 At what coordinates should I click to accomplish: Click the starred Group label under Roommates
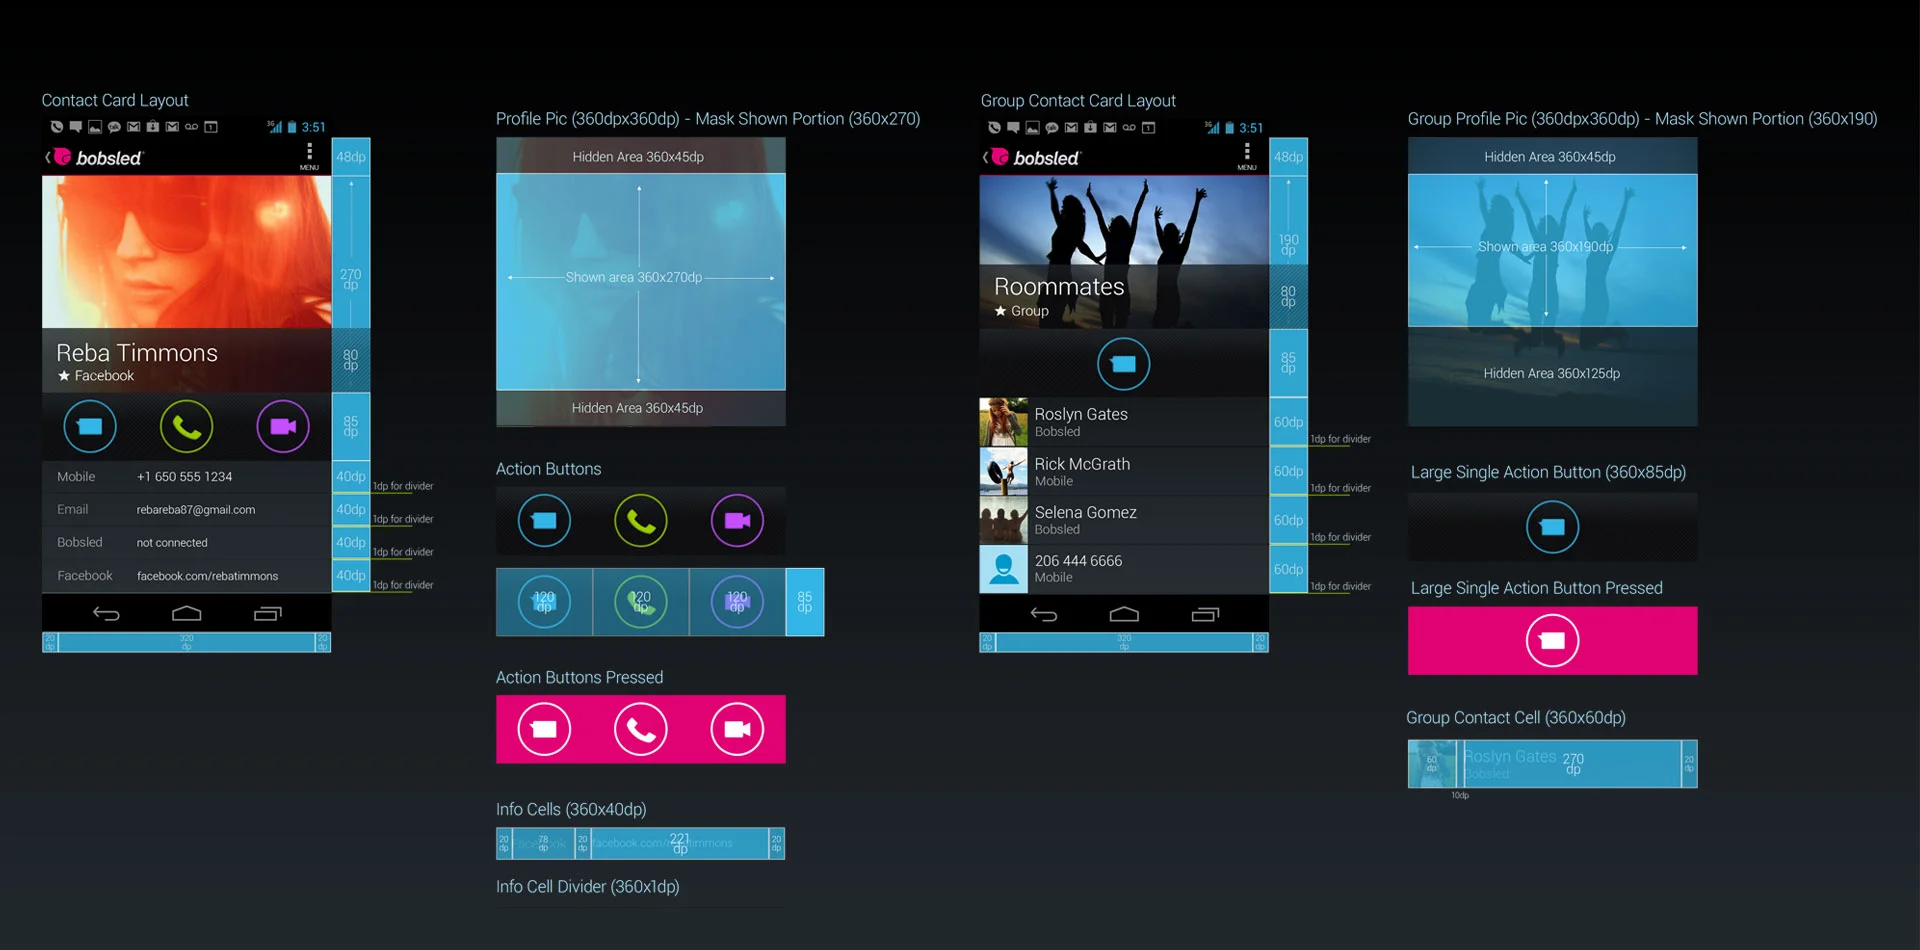tap(1021, 311)
